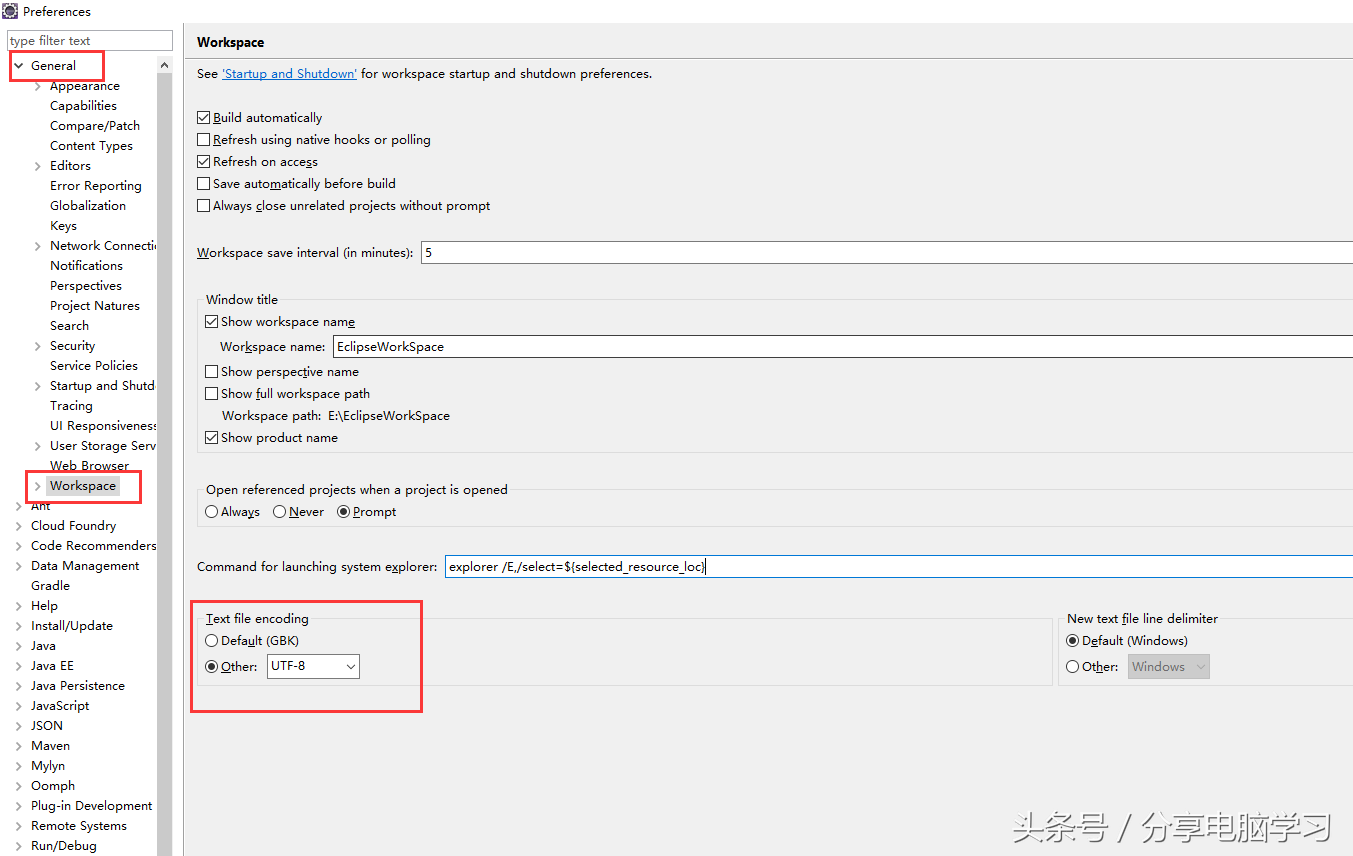Select the Always radio button

click(212, 512)
